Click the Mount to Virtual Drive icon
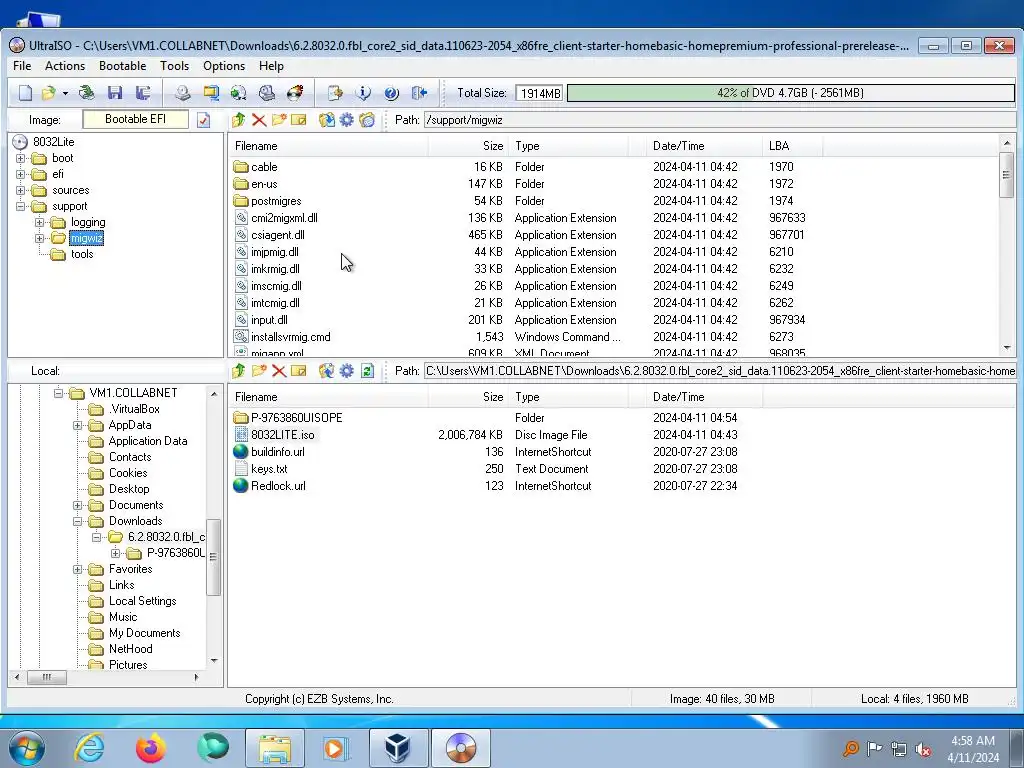Image resolution: width=1024 pixels, height=768 pixels. 266,93
